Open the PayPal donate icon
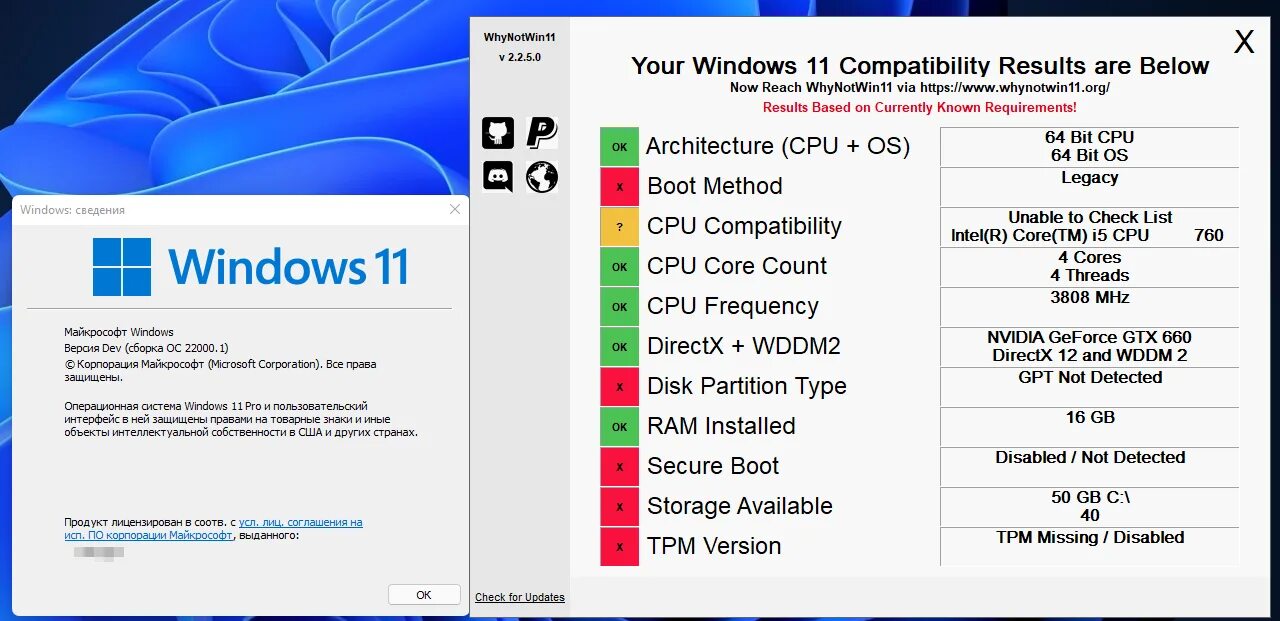This screenshot has height=621, width=1280. coord(542,133)
